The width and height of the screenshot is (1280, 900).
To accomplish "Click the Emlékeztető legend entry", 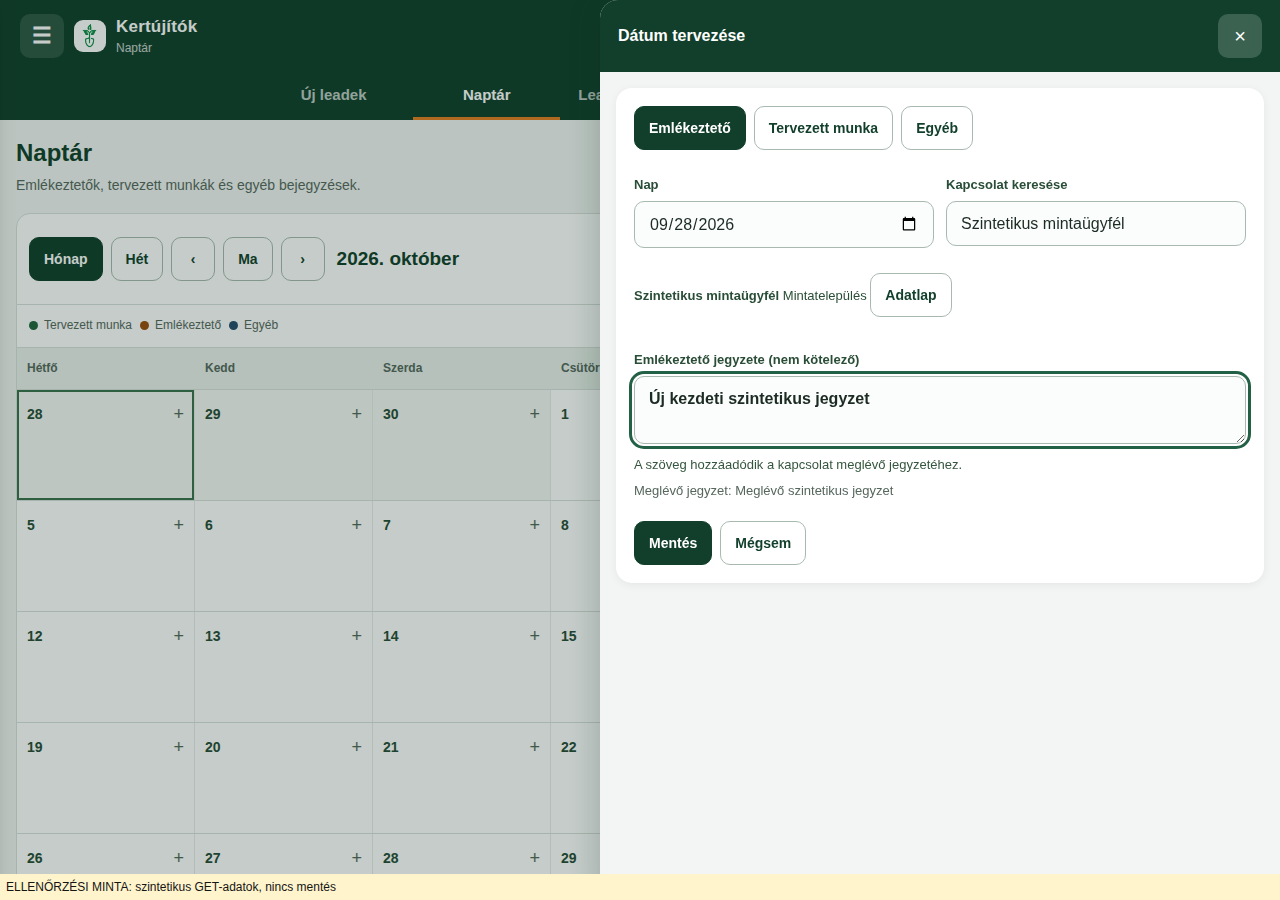I will pyautogui.click(x=180, y=325).
